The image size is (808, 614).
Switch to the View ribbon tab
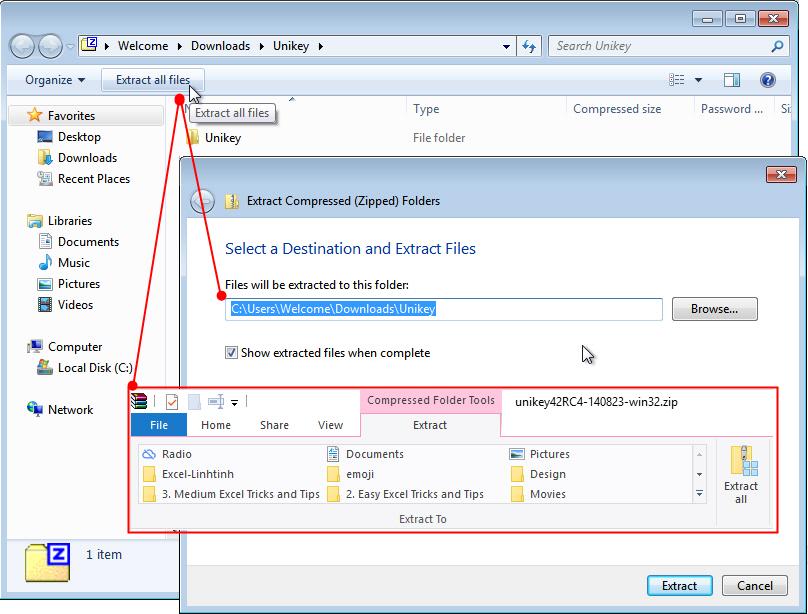click(330, 424)
